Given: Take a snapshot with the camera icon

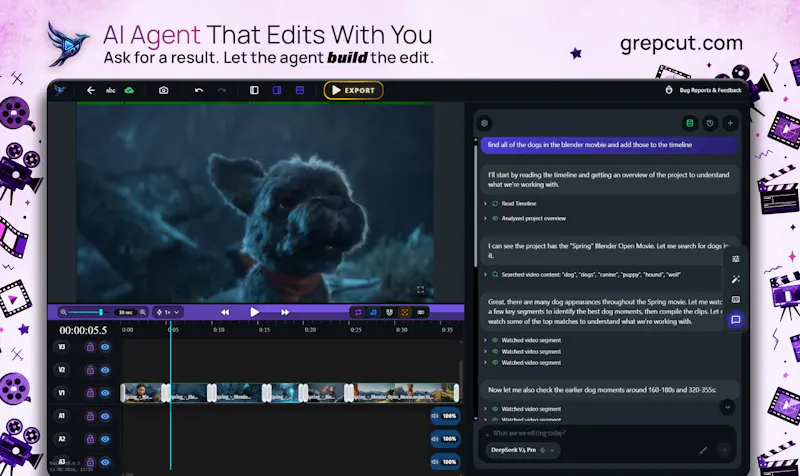Looking at the screenshot, I should pyautogui.click(x=163, y=90).
